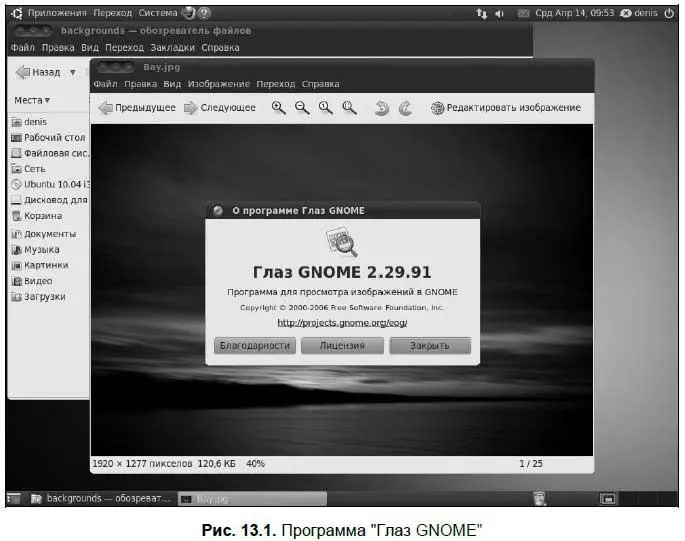Click the Лицензия button
This screenshot has height=541, width=685.
point(342,346)
